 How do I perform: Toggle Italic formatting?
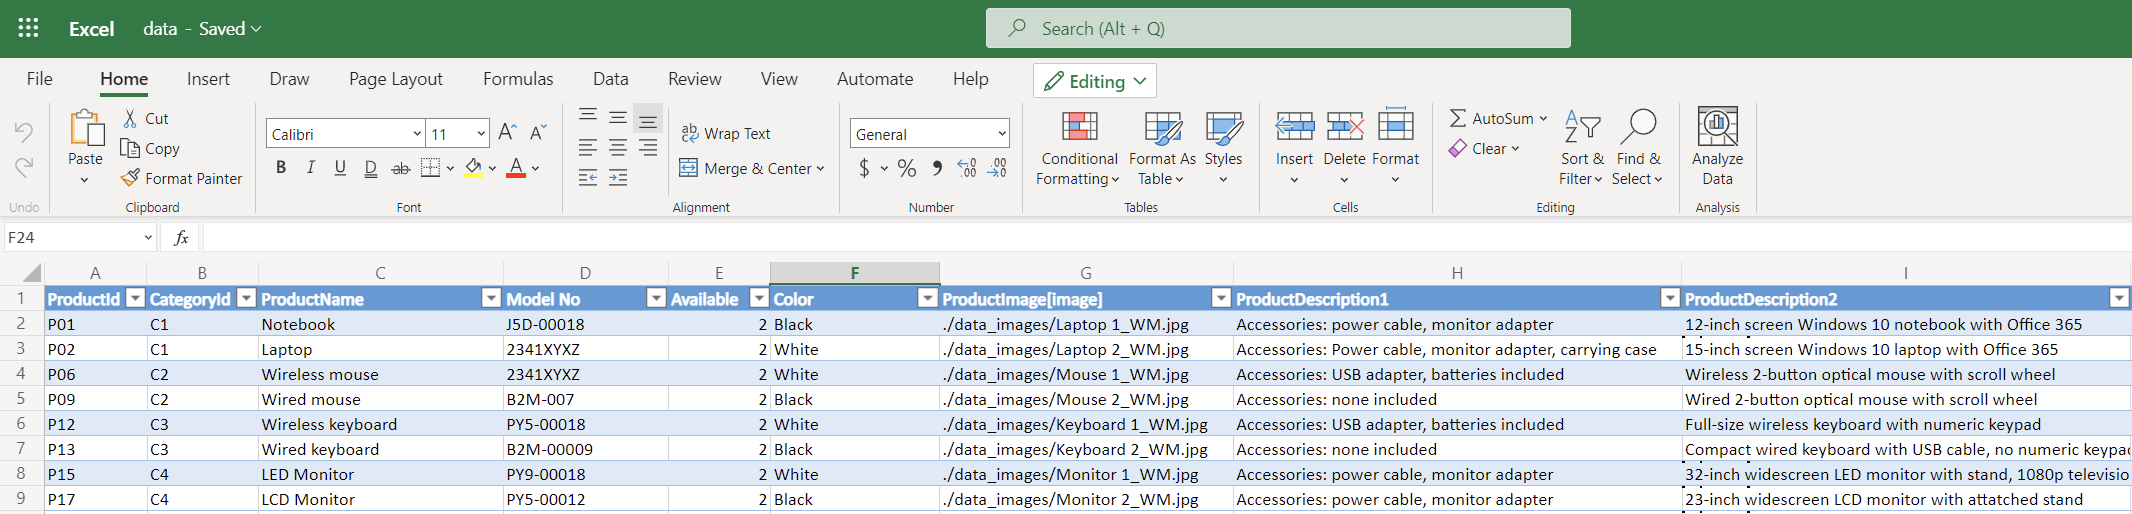click(311, 167)
